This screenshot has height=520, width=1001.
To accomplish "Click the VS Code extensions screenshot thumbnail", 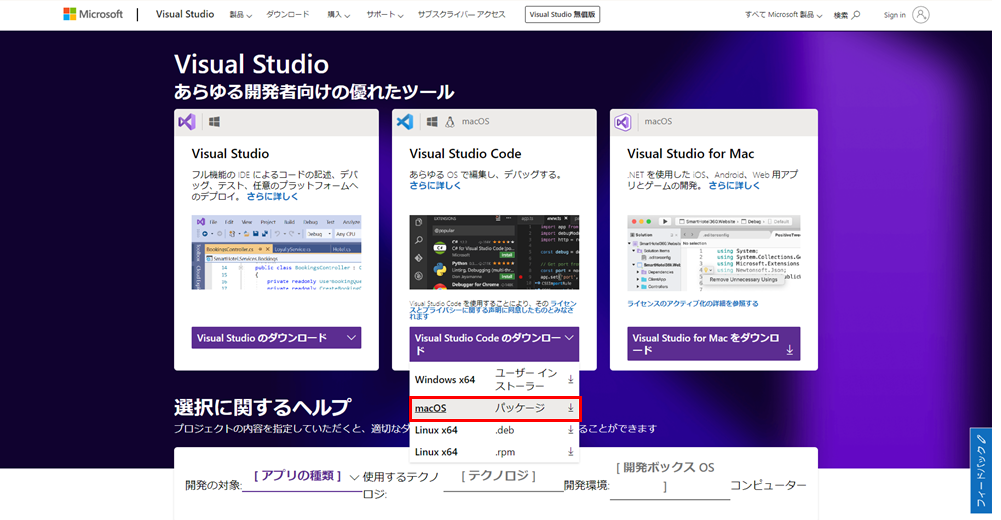I will (x=494, y=253).
